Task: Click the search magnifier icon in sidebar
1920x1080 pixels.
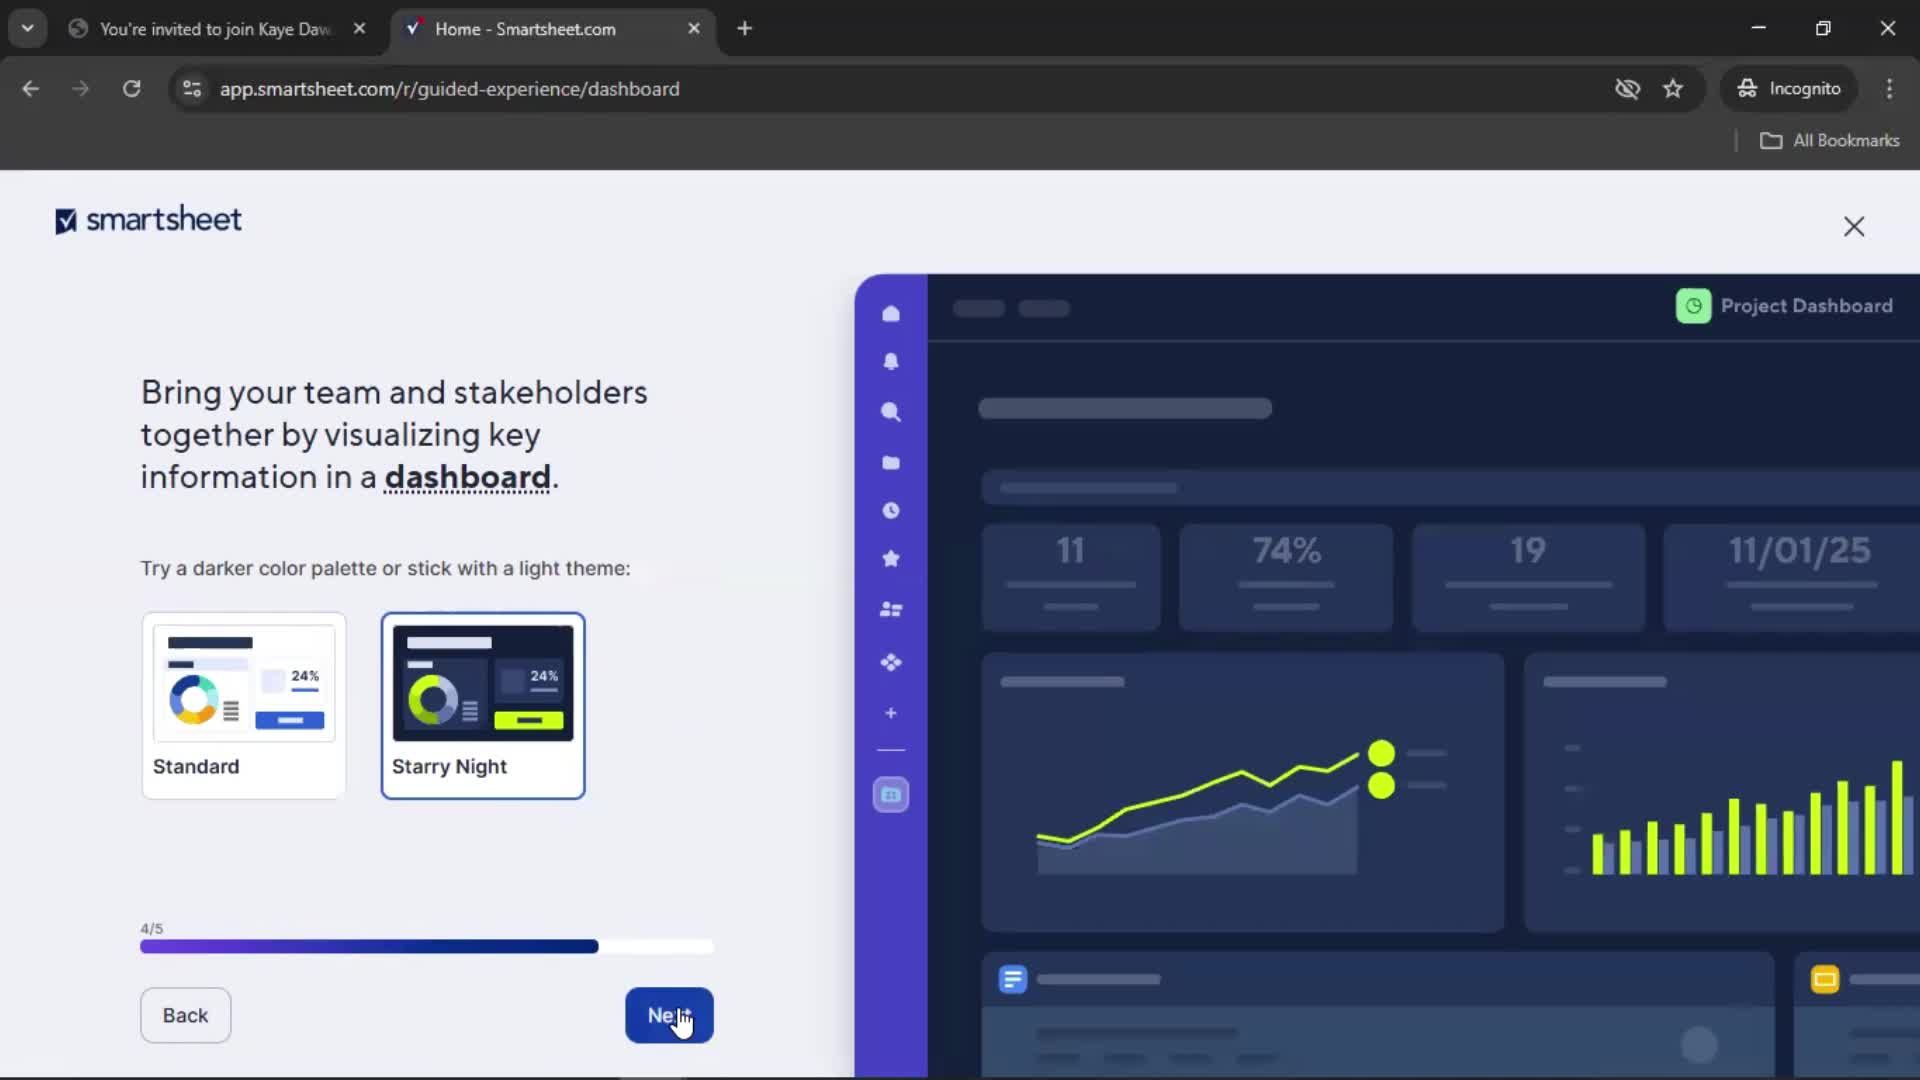Action: (891, 412)
